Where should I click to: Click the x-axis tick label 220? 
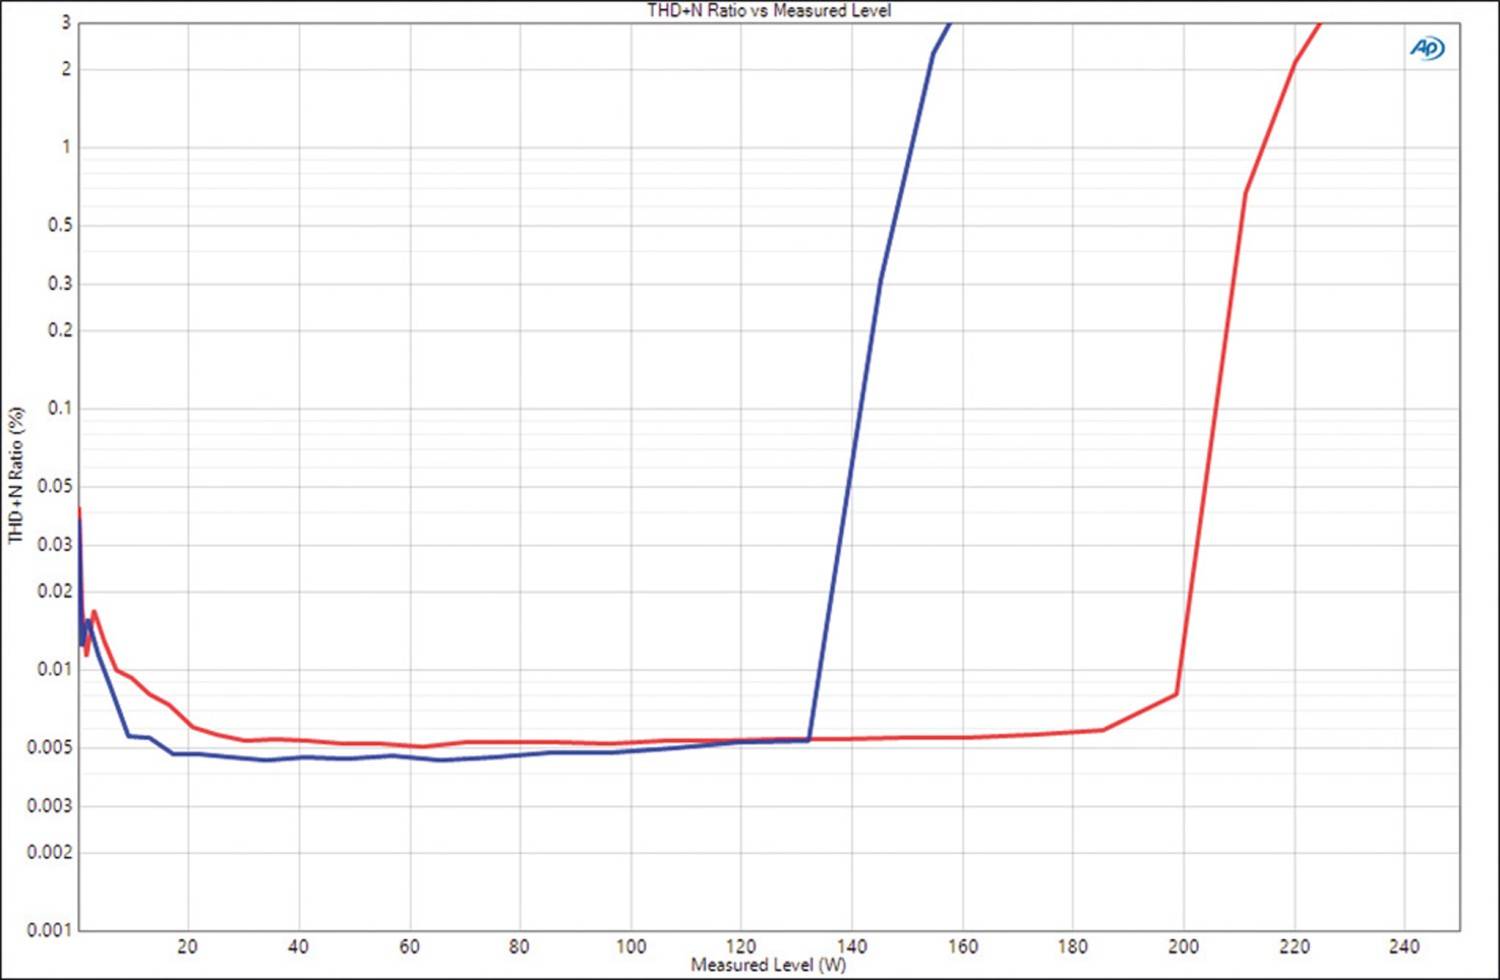(1294, 946)
